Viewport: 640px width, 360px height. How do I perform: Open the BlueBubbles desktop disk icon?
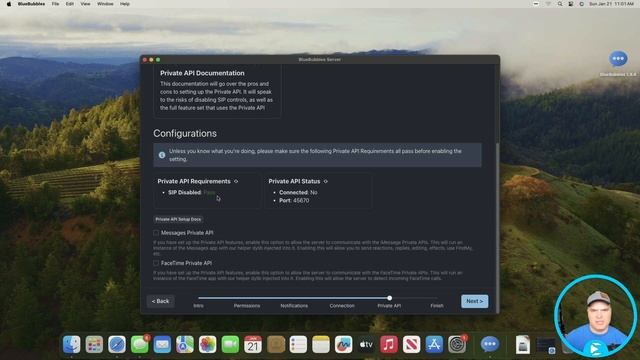[x=618, y=59]
